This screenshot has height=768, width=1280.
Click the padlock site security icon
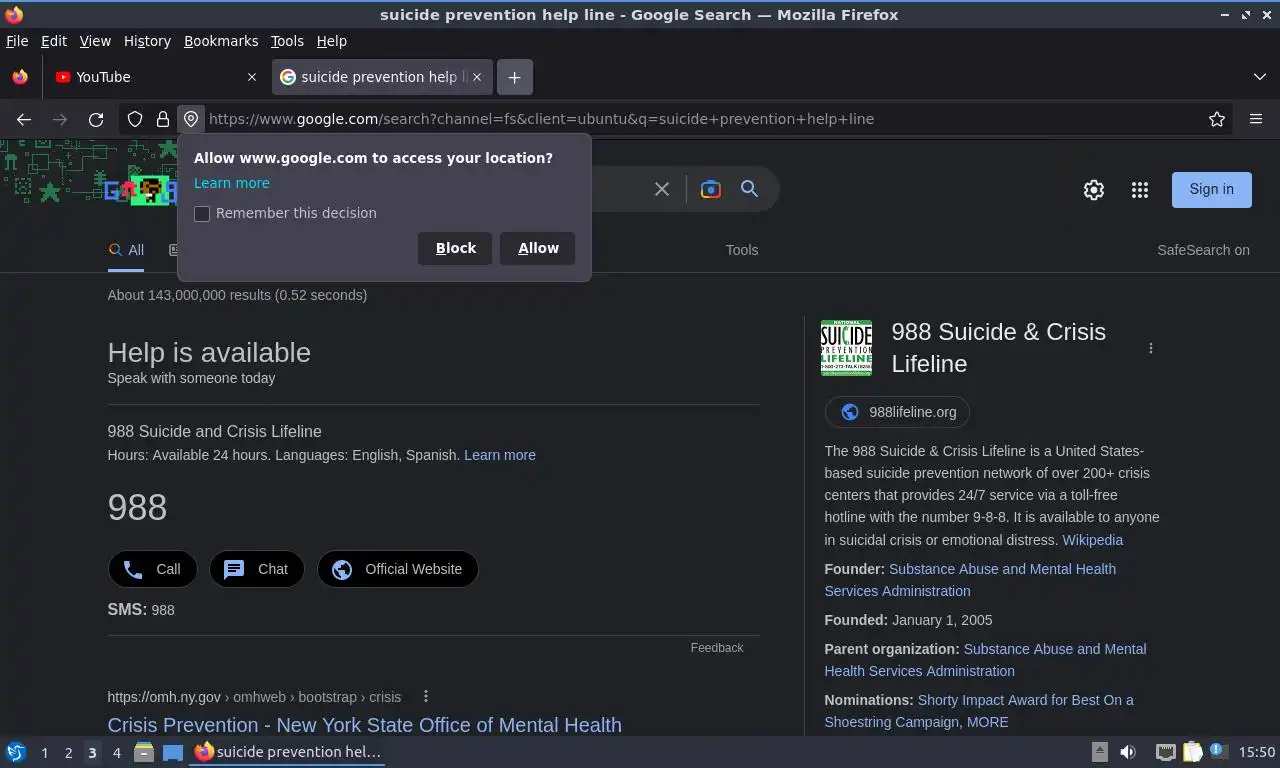(163, 119)
